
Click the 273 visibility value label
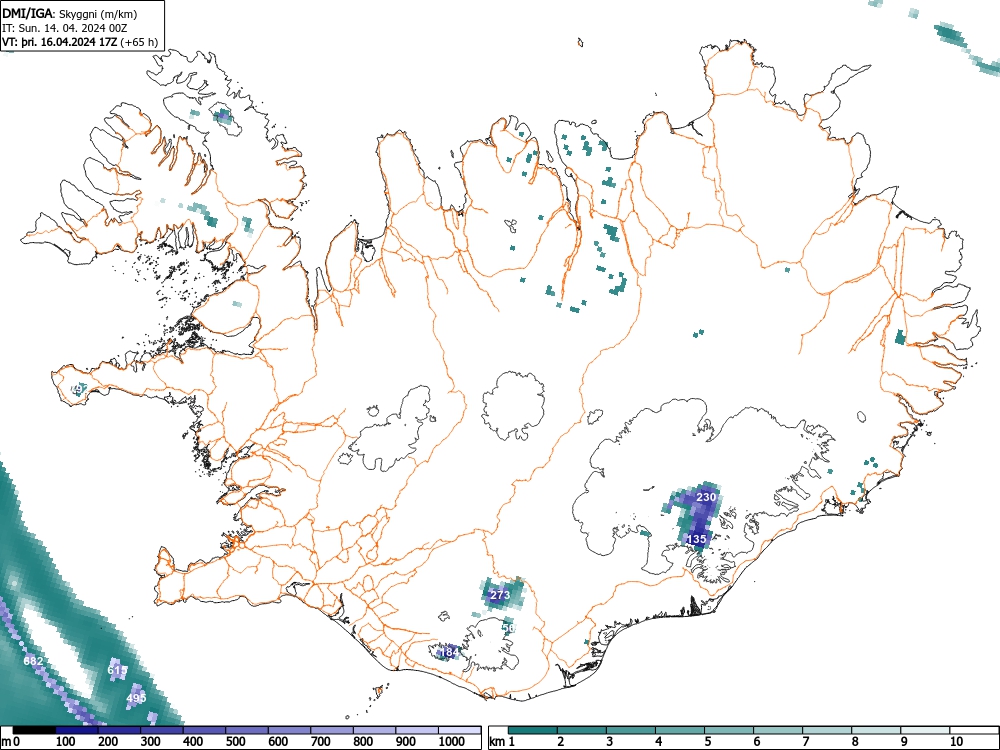tap(499, 595)
